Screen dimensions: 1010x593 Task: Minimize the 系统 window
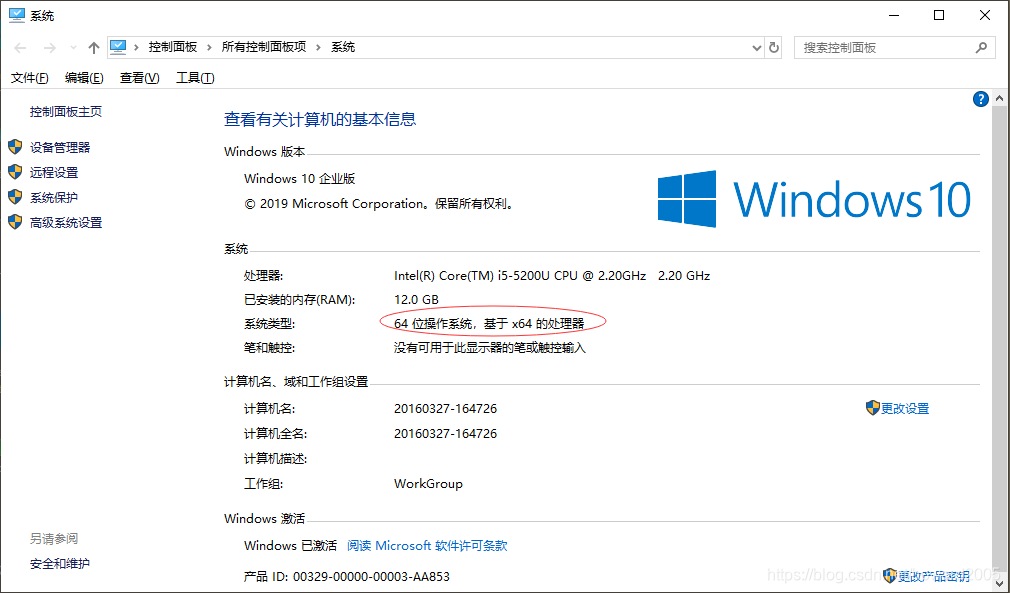893,15
